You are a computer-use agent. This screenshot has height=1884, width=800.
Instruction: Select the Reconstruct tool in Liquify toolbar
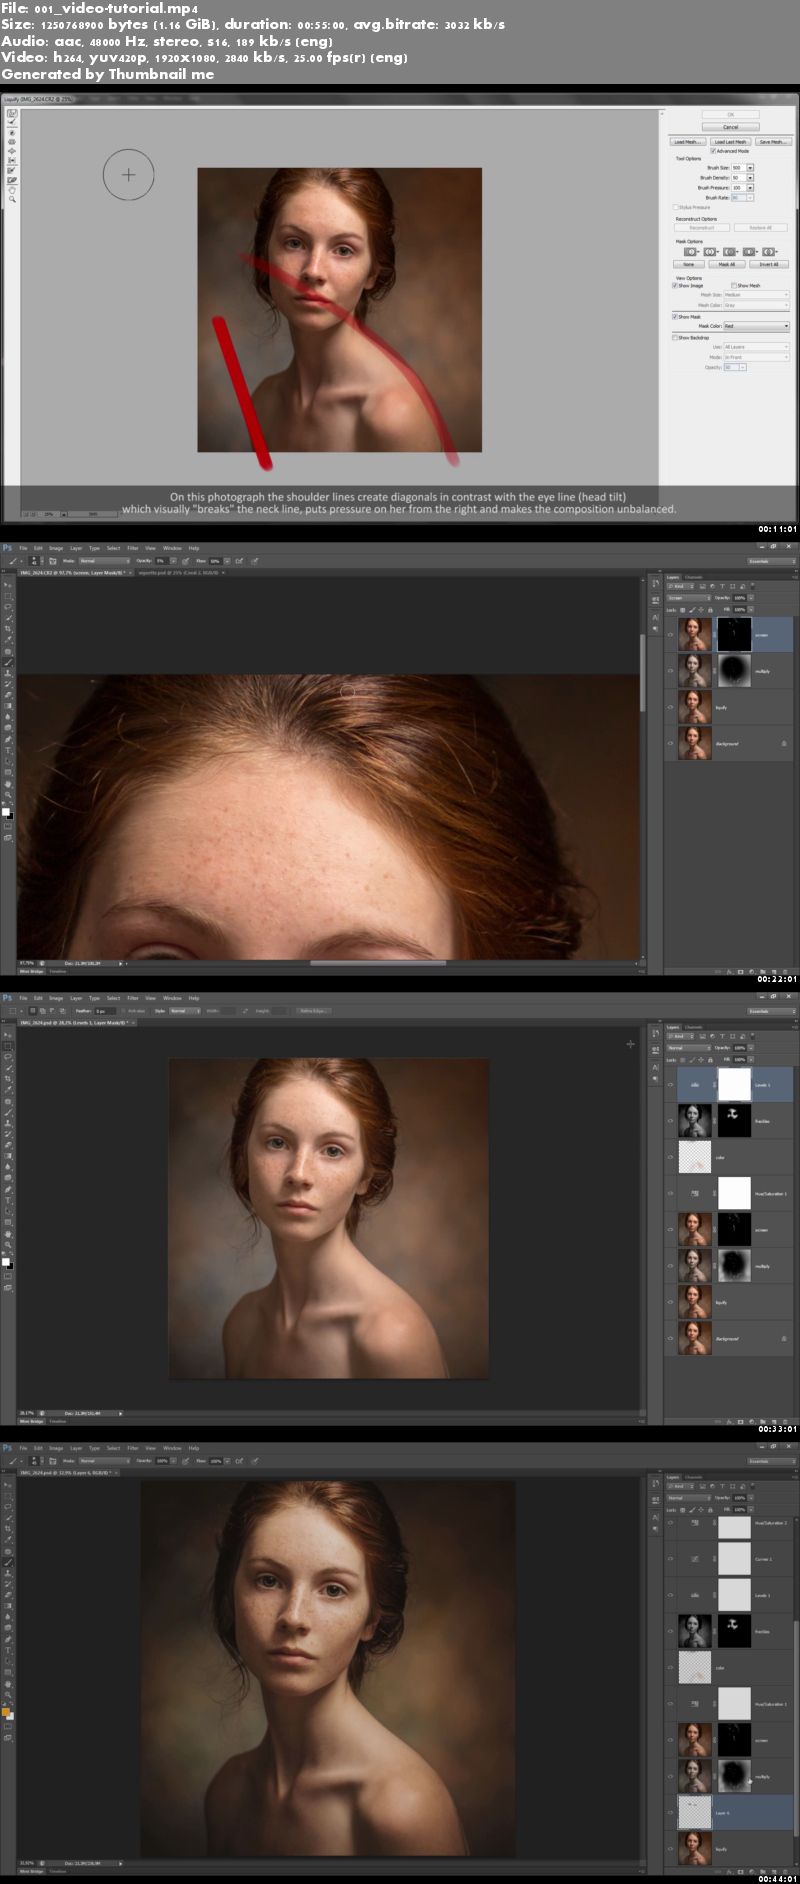tap(12, 124)
